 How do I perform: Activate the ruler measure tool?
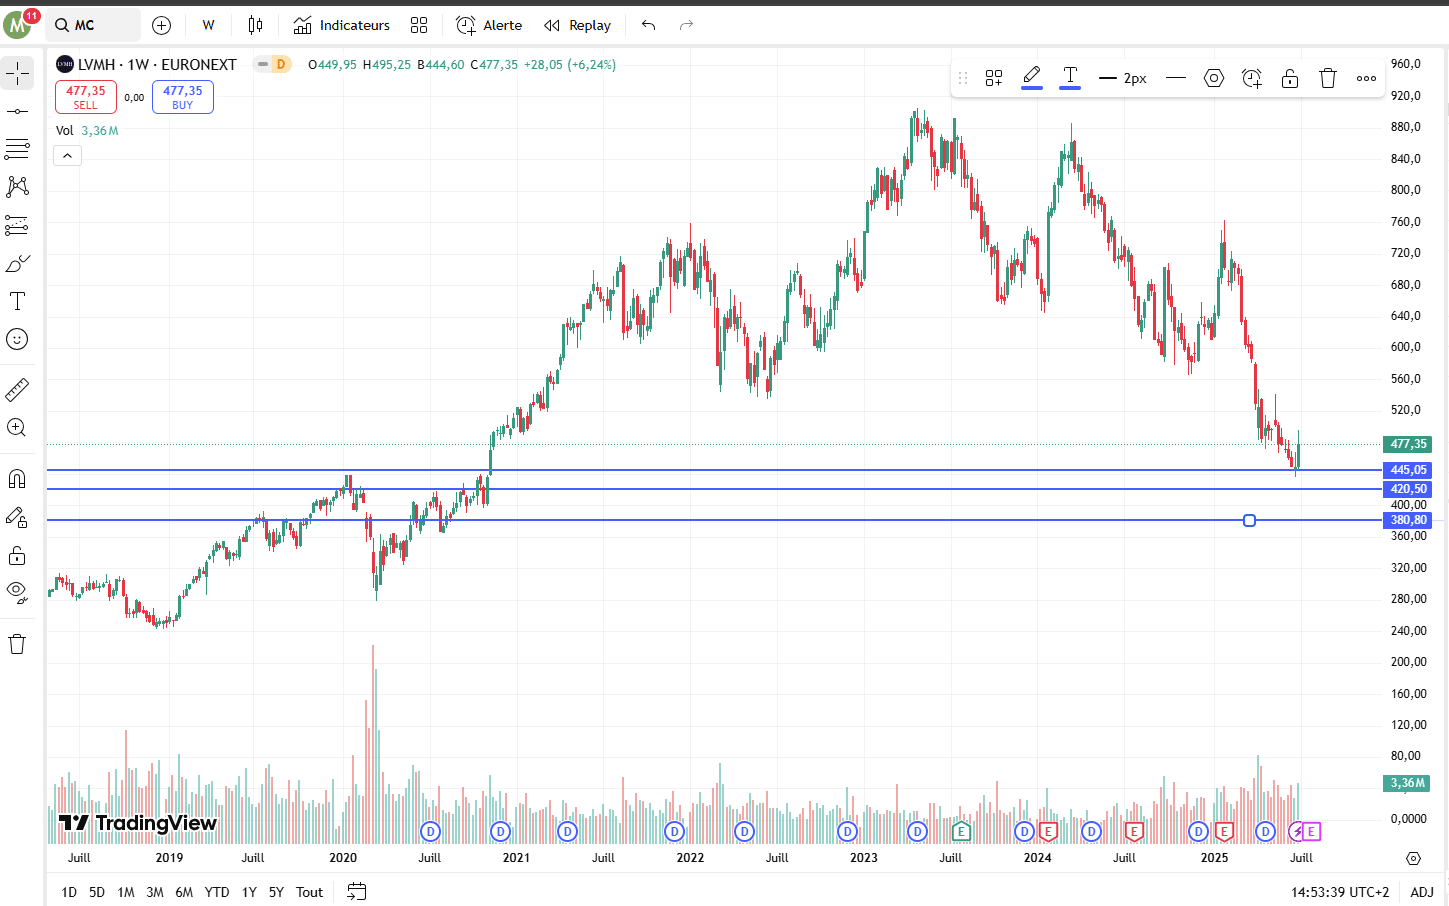tap(17, 389)
